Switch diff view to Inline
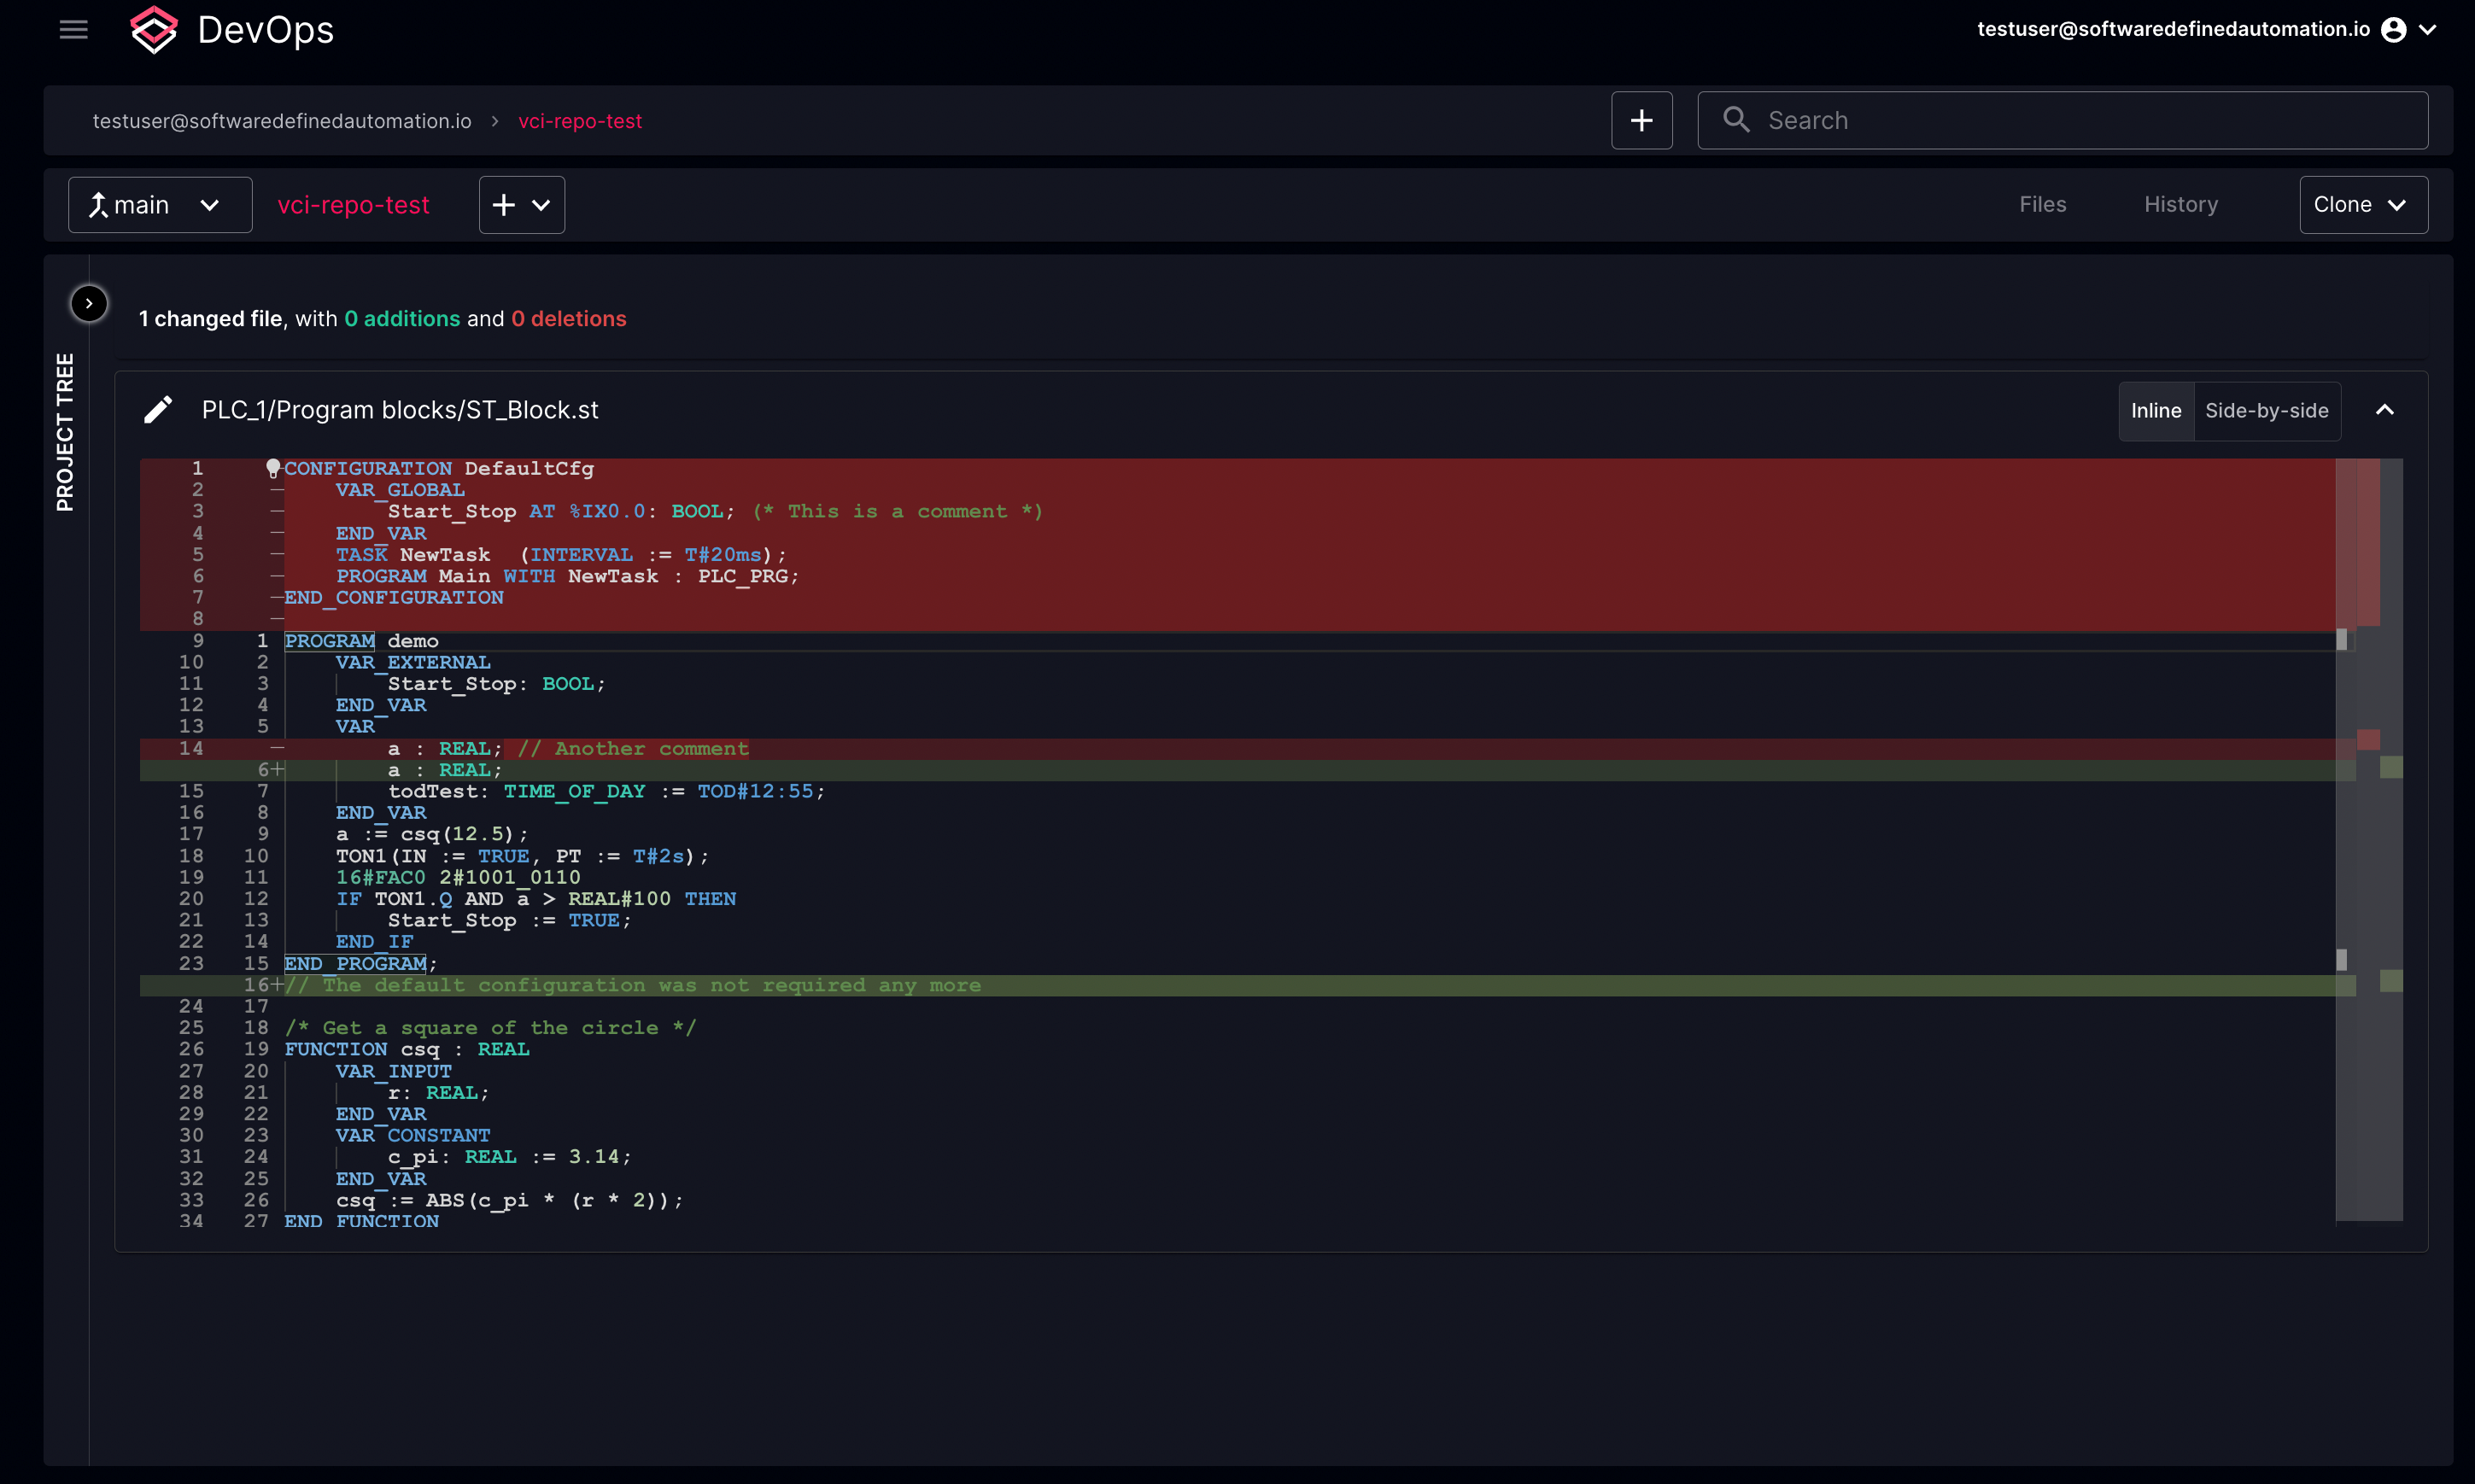 tap(2156, 411)
